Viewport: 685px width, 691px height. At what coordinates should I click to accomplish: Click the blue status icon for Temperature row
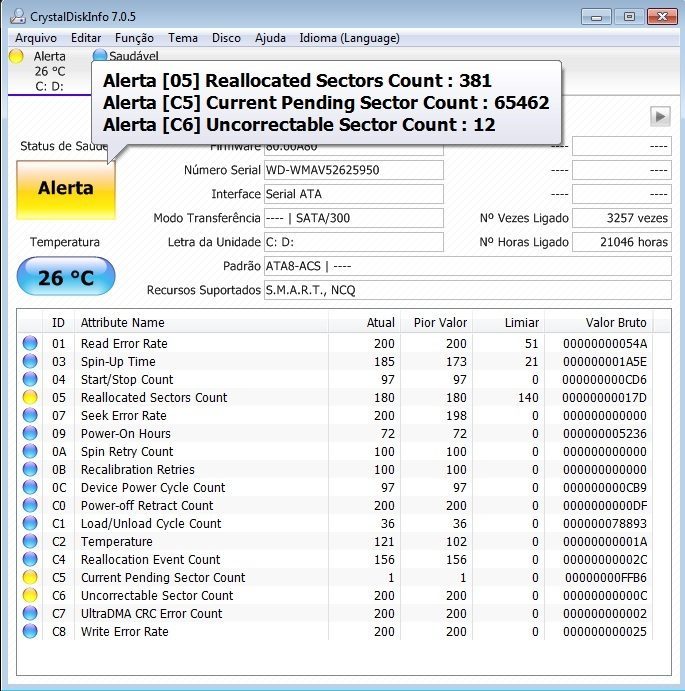tap(30, 542)
